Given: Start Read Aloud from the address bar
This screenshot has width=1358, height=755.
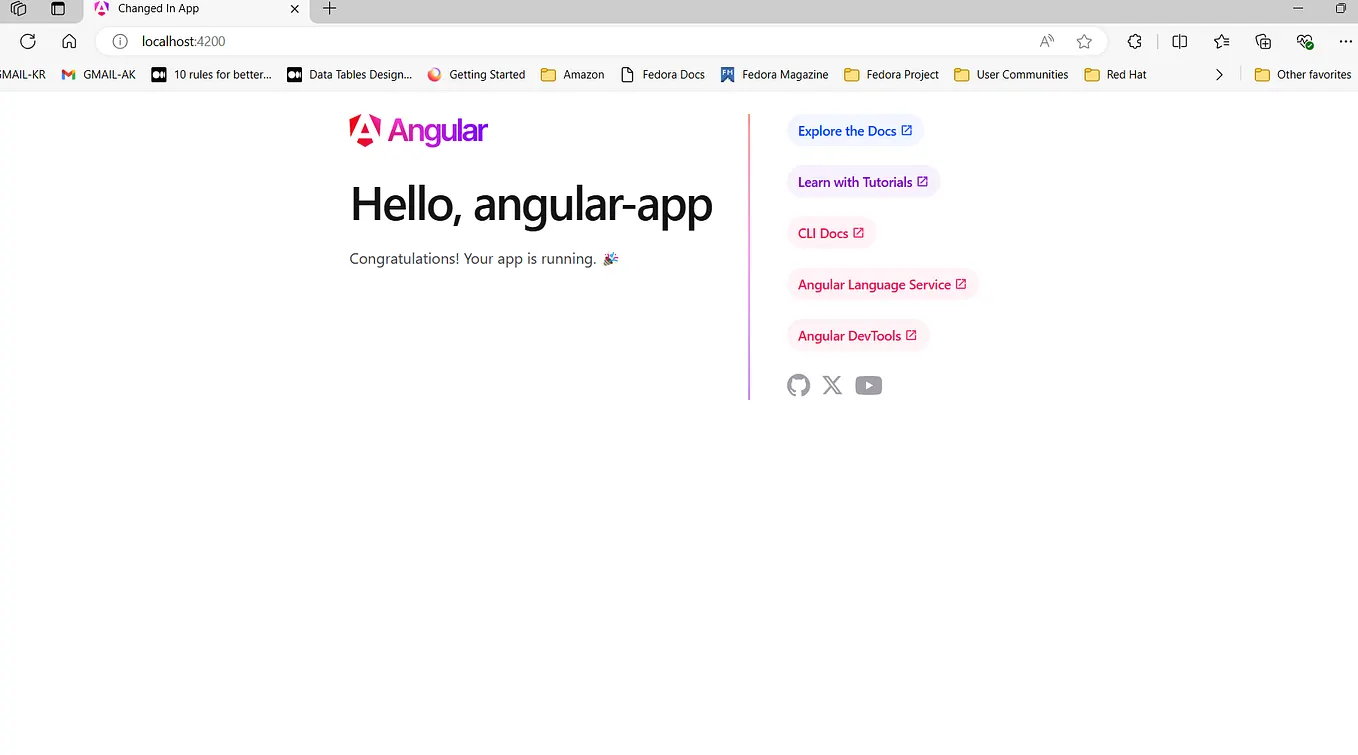Looking at the screenshot, I should pyautogui.click(x=1046, y=41).
